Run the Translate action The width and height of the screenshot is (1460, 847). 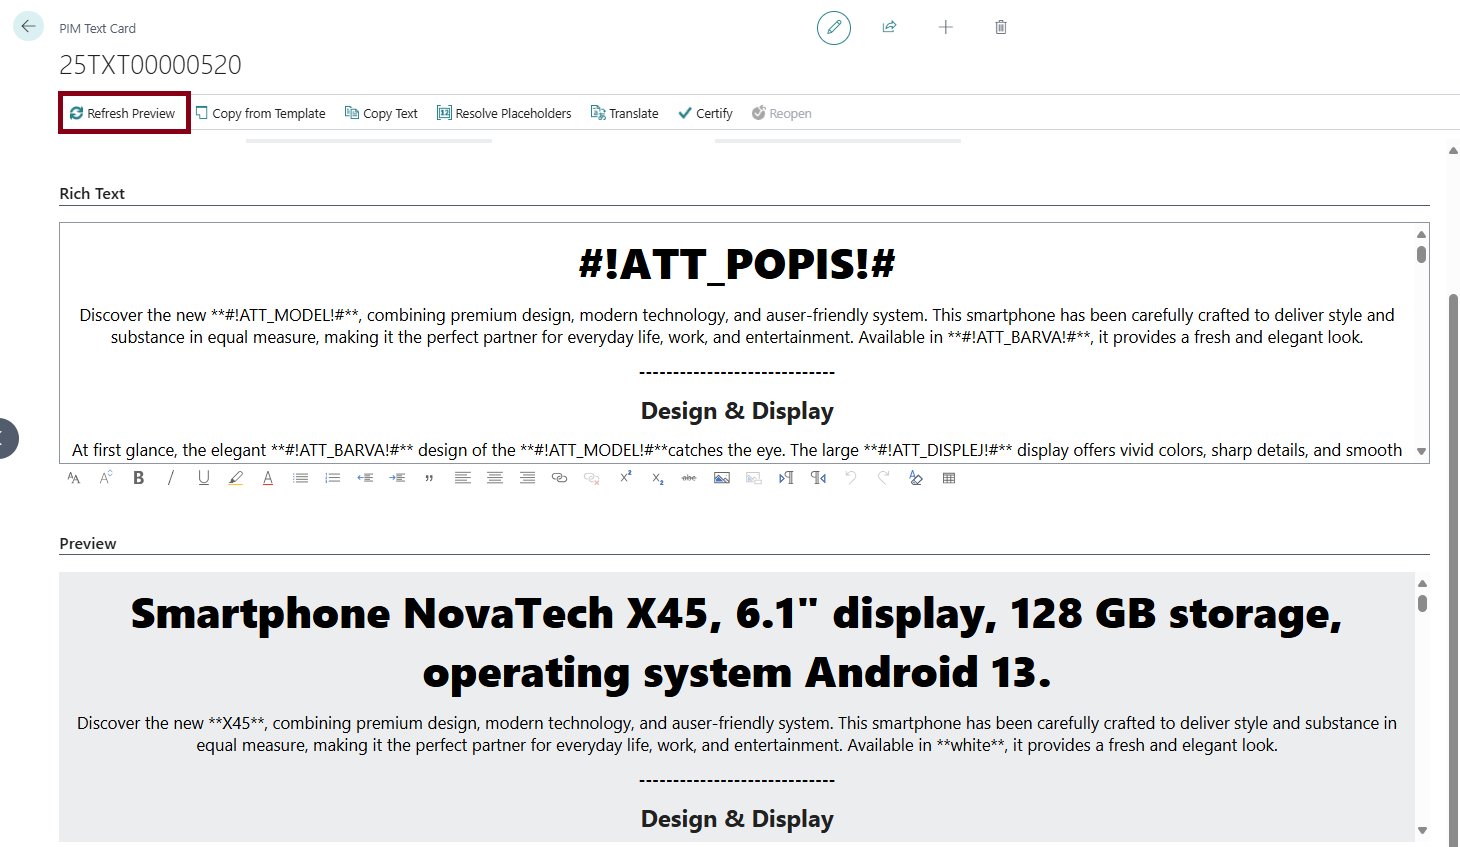point(624,112)
